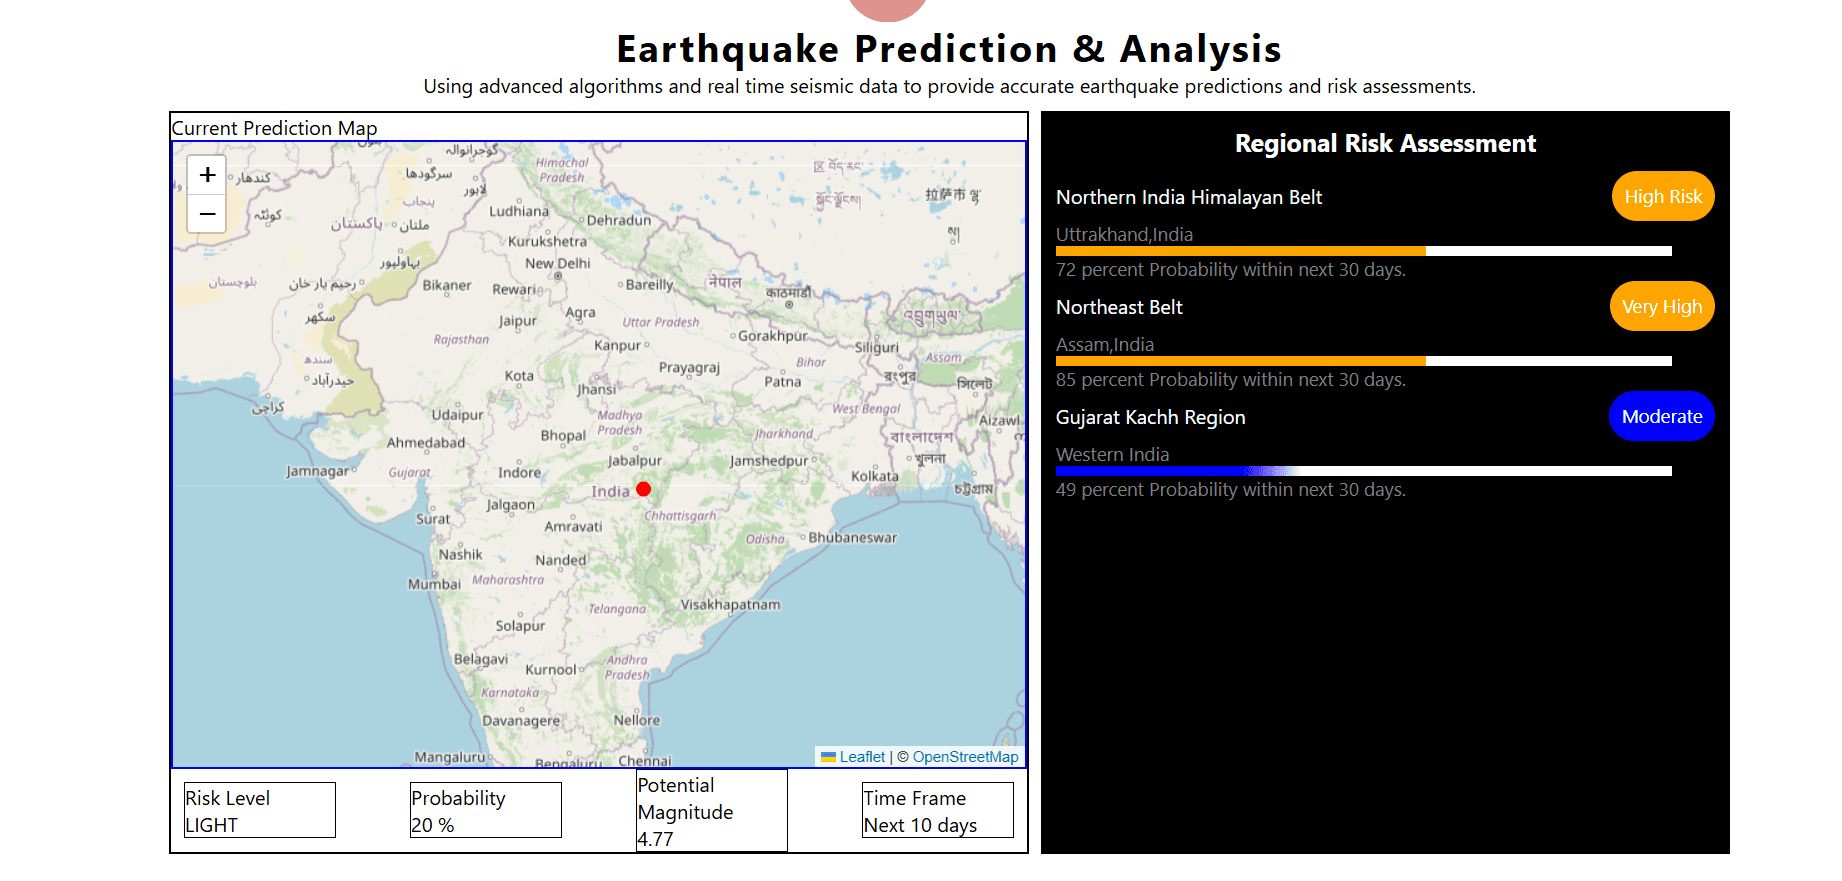Click the red earthquake marker on map

[x=644, y=489]
